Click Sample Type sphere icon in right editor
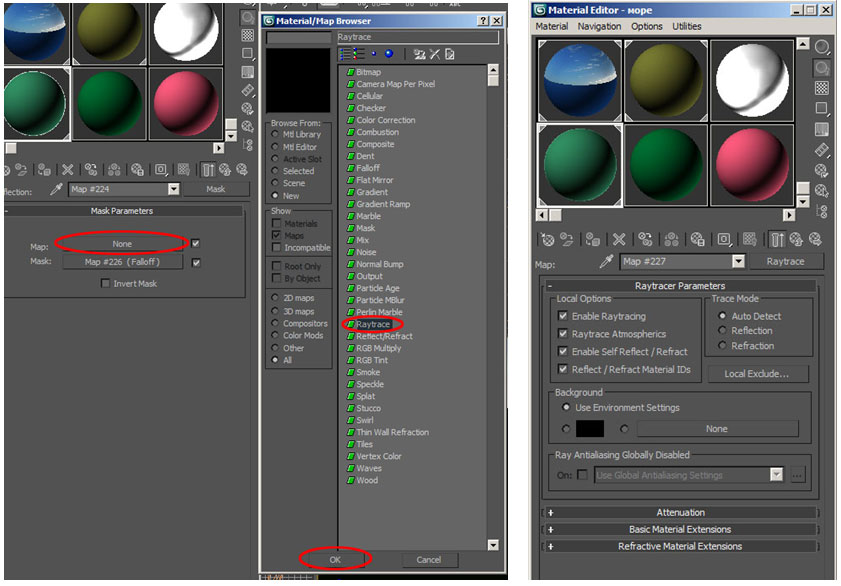The image size is (841, 586). point(822,47)
